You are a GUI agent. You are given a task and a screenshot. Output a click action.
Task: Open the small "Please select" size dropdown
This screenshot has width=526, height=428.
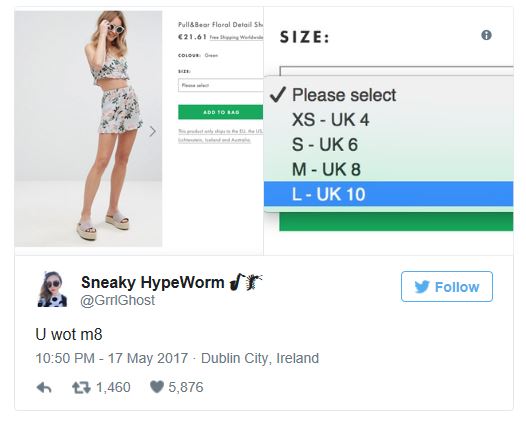[x=220, y=85]
